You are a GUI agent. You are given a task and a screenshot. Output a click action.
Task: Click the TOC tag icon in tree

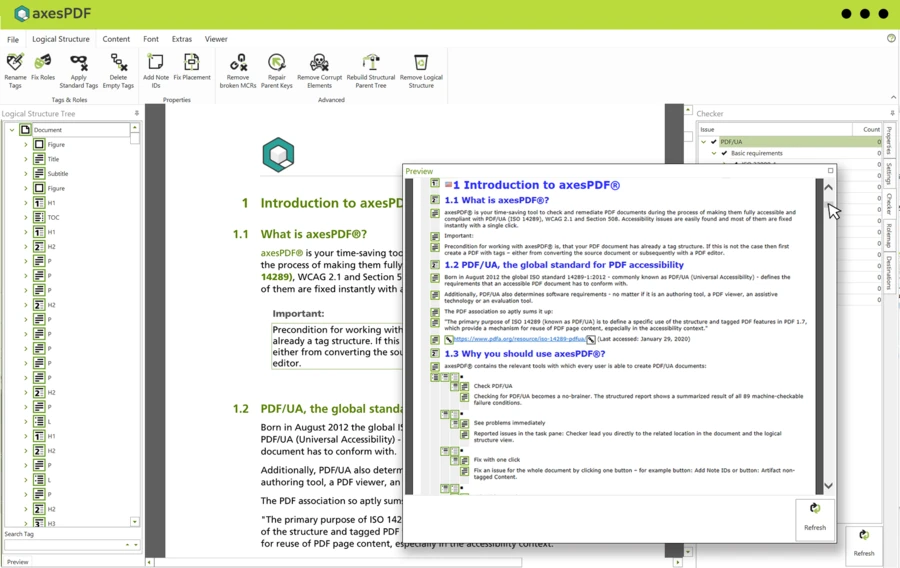(39, 217)
